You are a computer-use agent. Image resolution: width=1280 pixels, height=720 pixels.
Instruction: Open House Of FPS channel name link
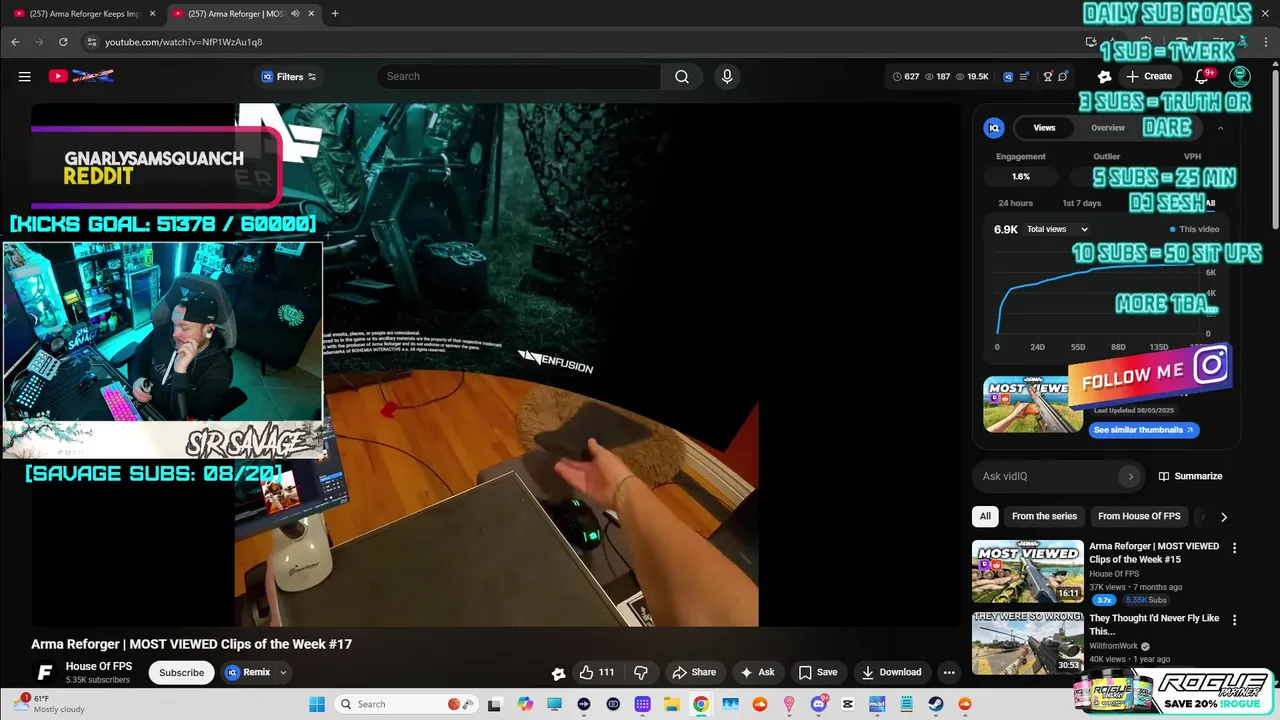(x=99, y=666)
